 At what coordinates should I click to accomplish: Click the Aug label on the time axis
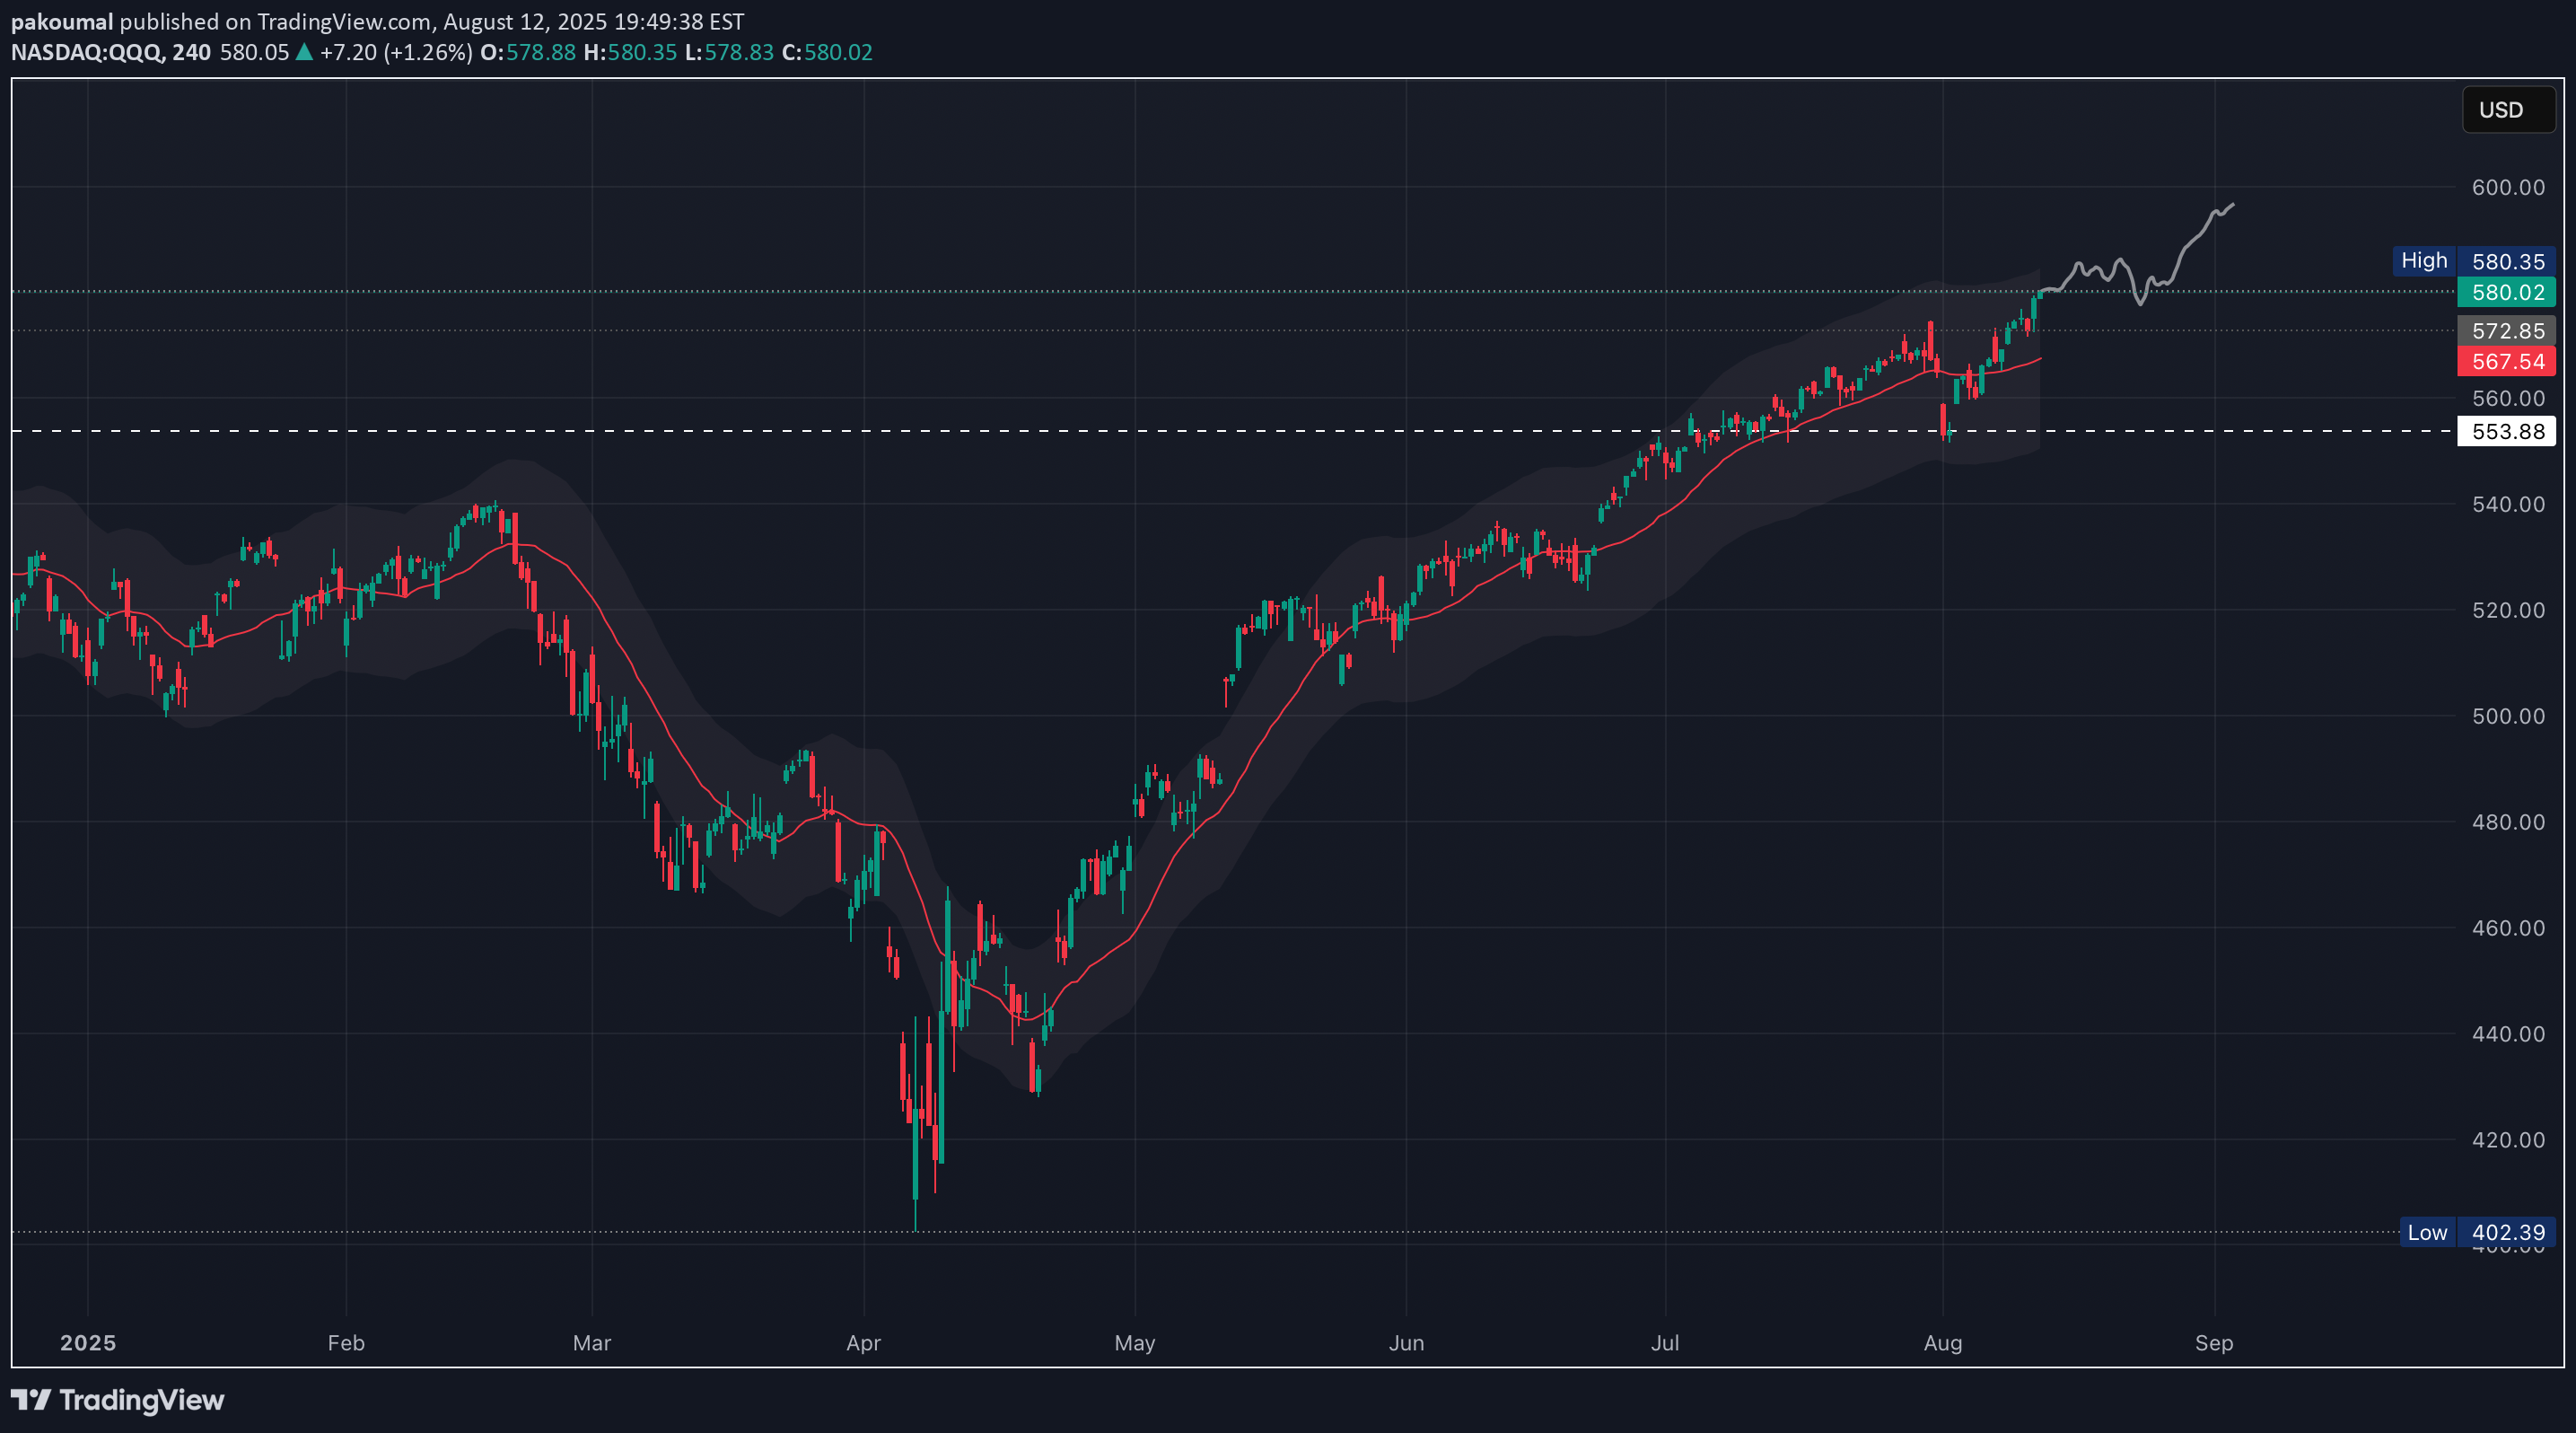point(1943,1343)
